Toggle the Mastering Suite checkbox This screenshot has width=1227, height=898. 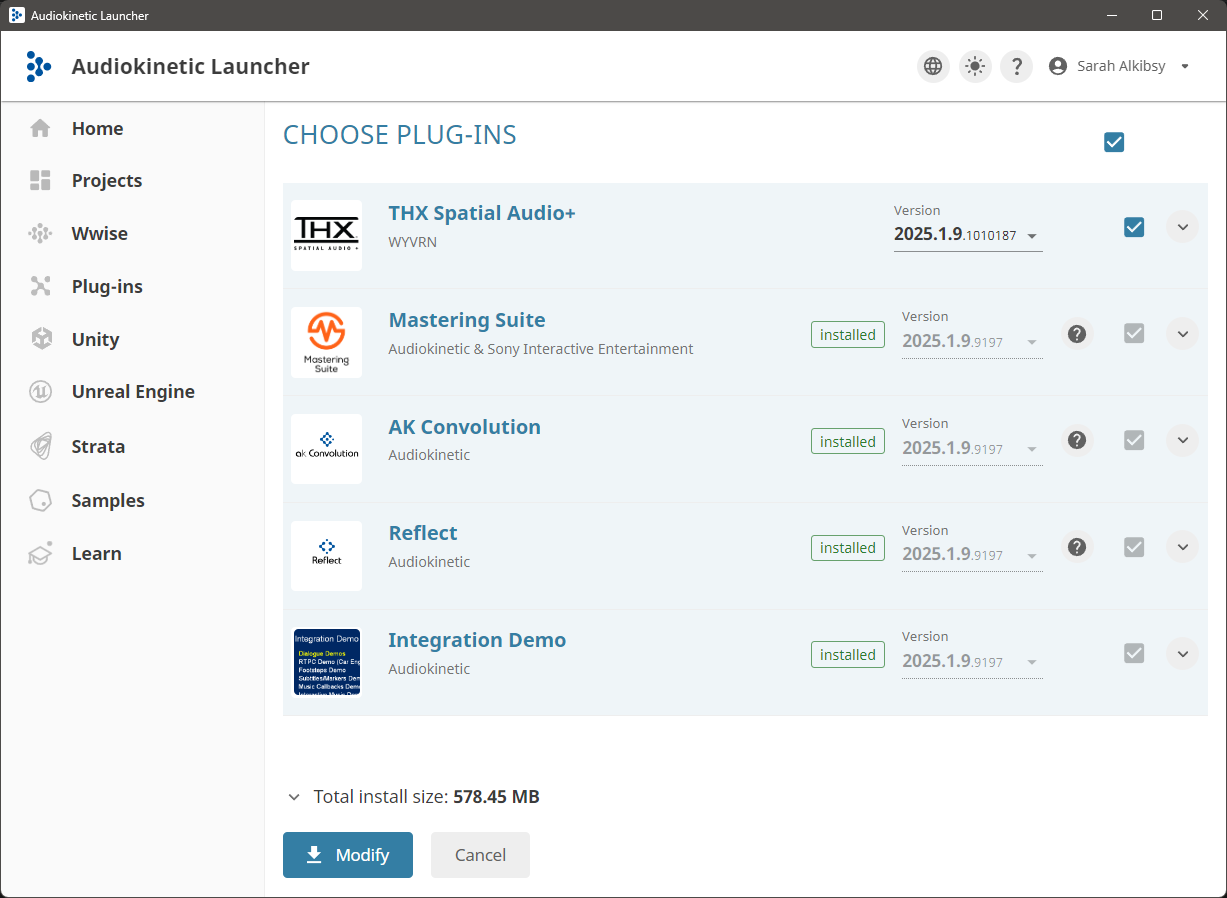[1134, 333]
